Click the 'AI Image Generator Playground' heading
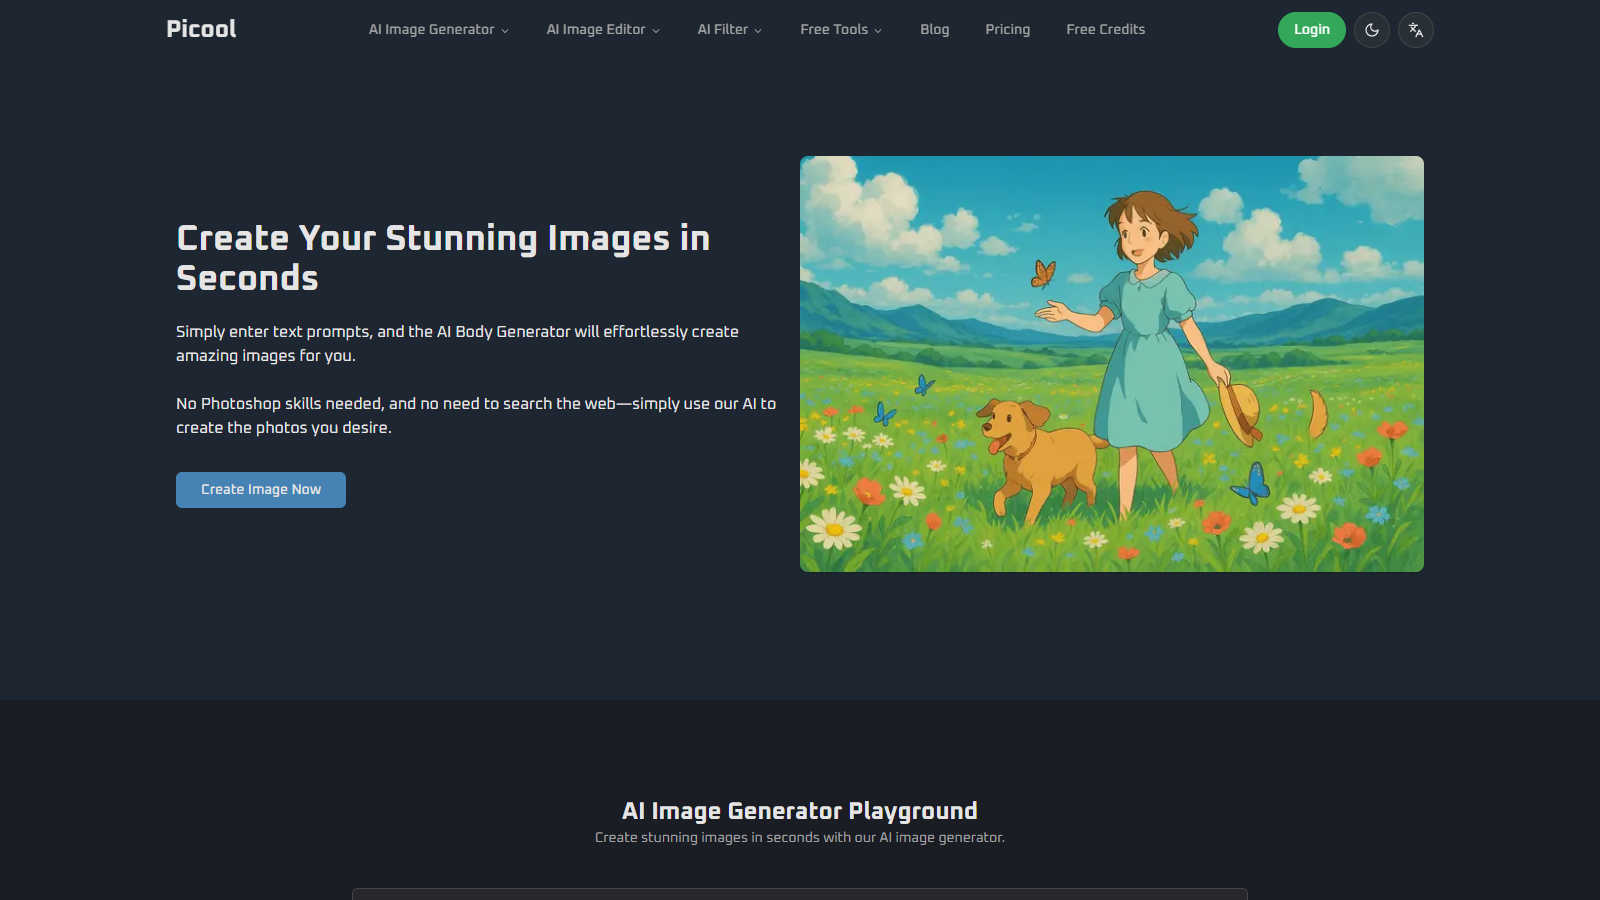The width and height of the screenshot is (1600, 900). pyautogui.click(x=800, y=811)
